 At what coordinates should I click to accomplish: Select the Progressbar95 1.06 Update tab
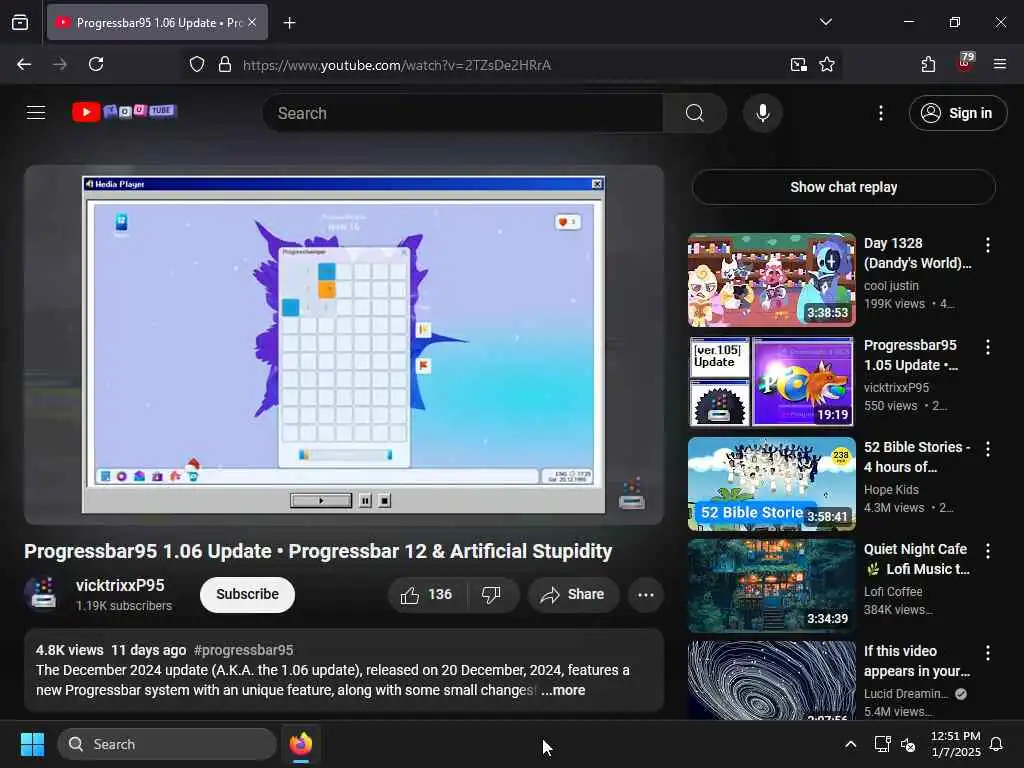pyautogui.click(x=157, y=23)
